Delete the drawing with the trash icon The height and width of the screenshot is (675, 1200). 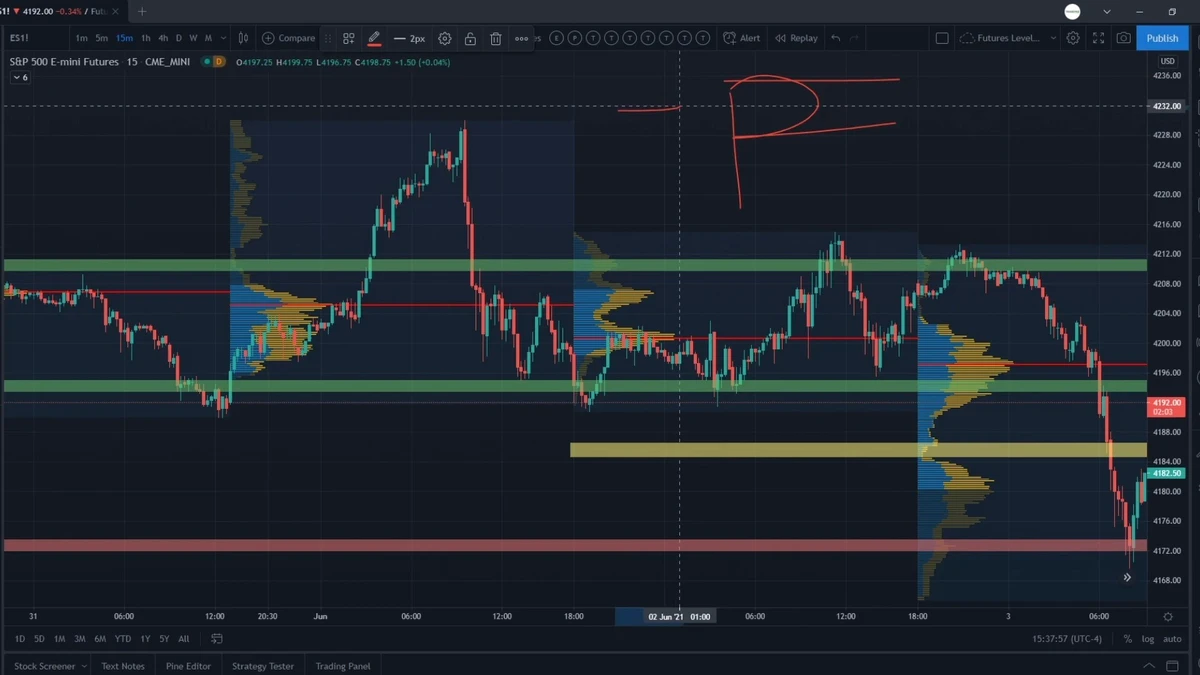(496, 38)
